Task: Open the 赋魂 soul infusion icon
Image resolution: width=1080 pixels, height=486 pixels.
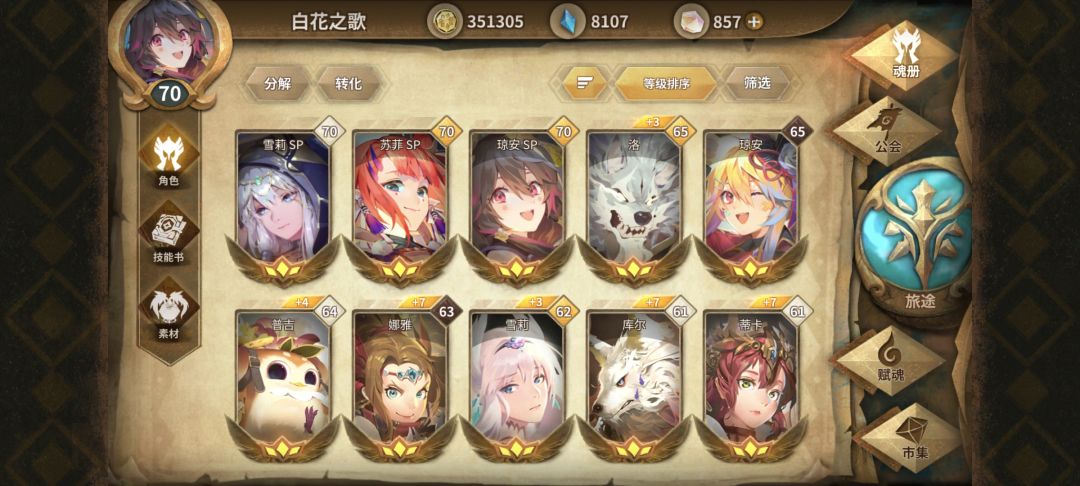Action: click(x=892, y=359)
